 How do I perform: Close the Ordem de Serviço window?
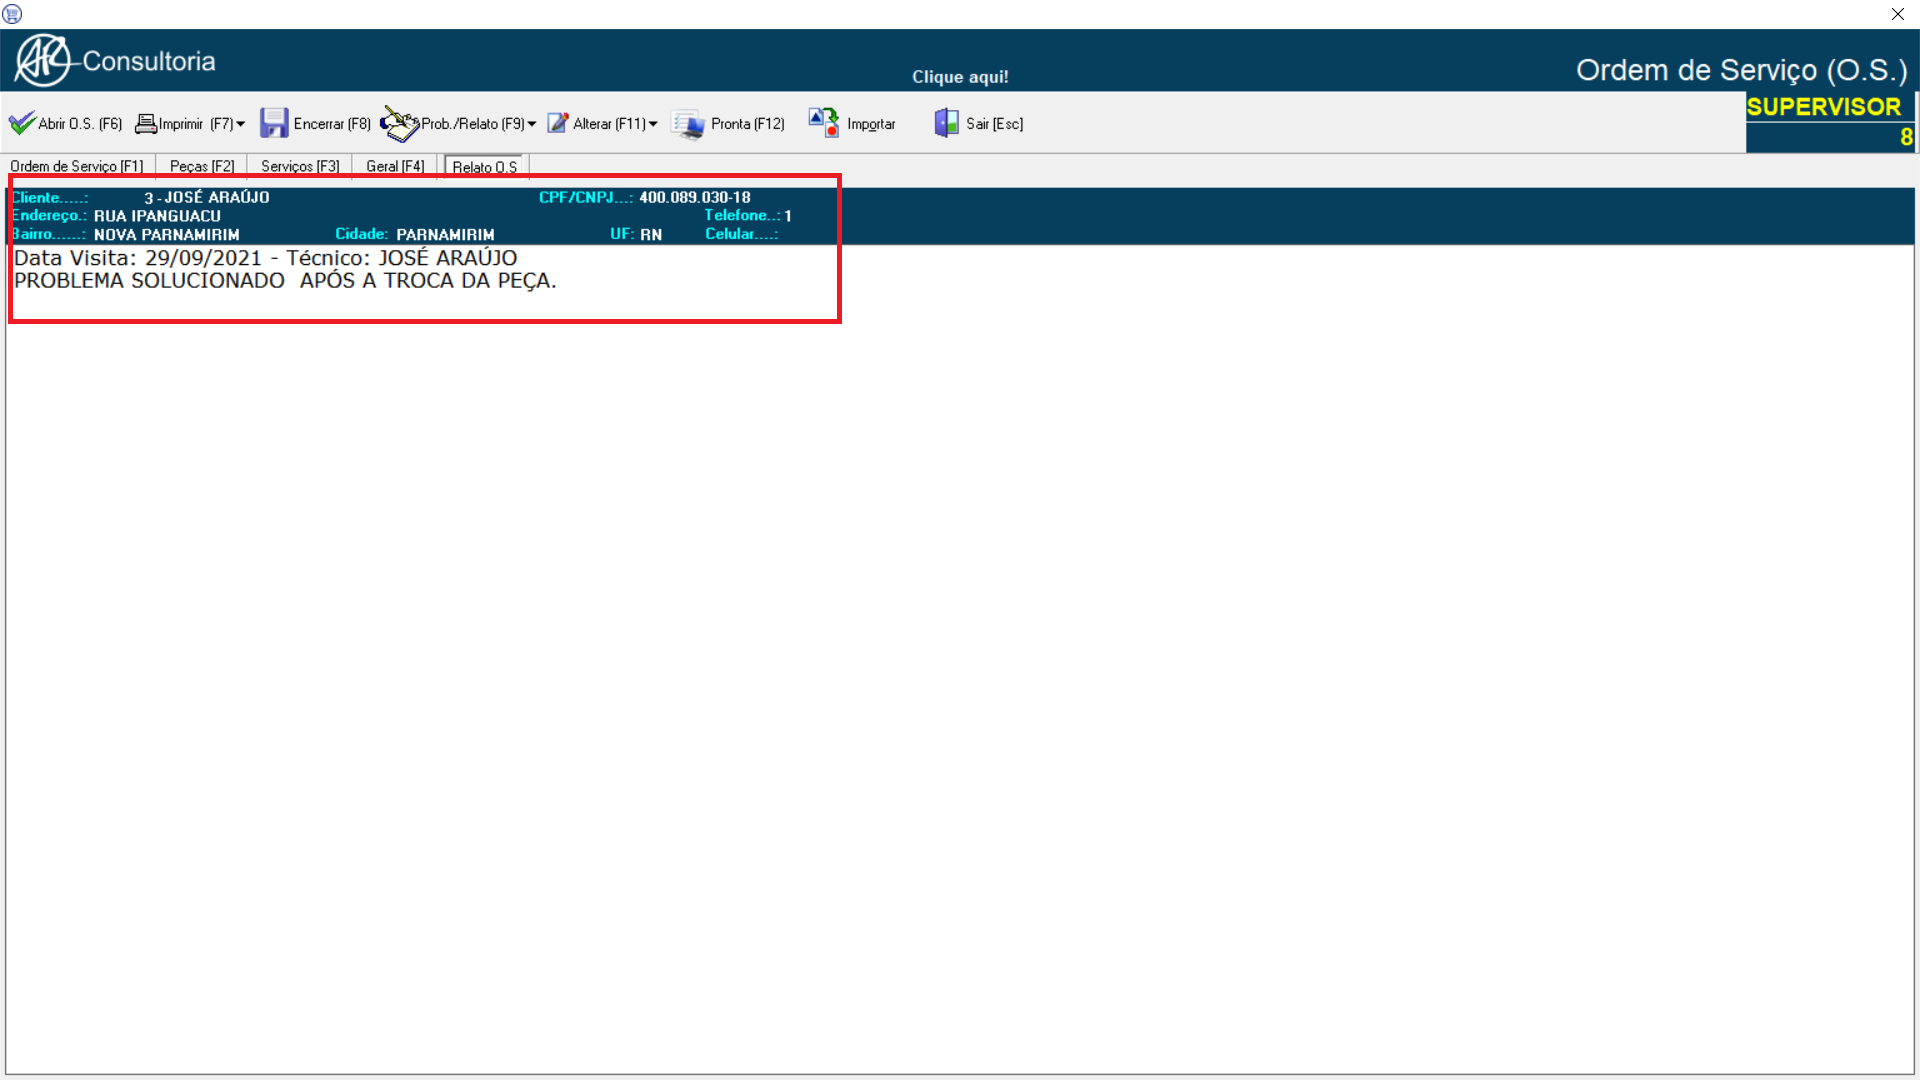pos(1898,14)
